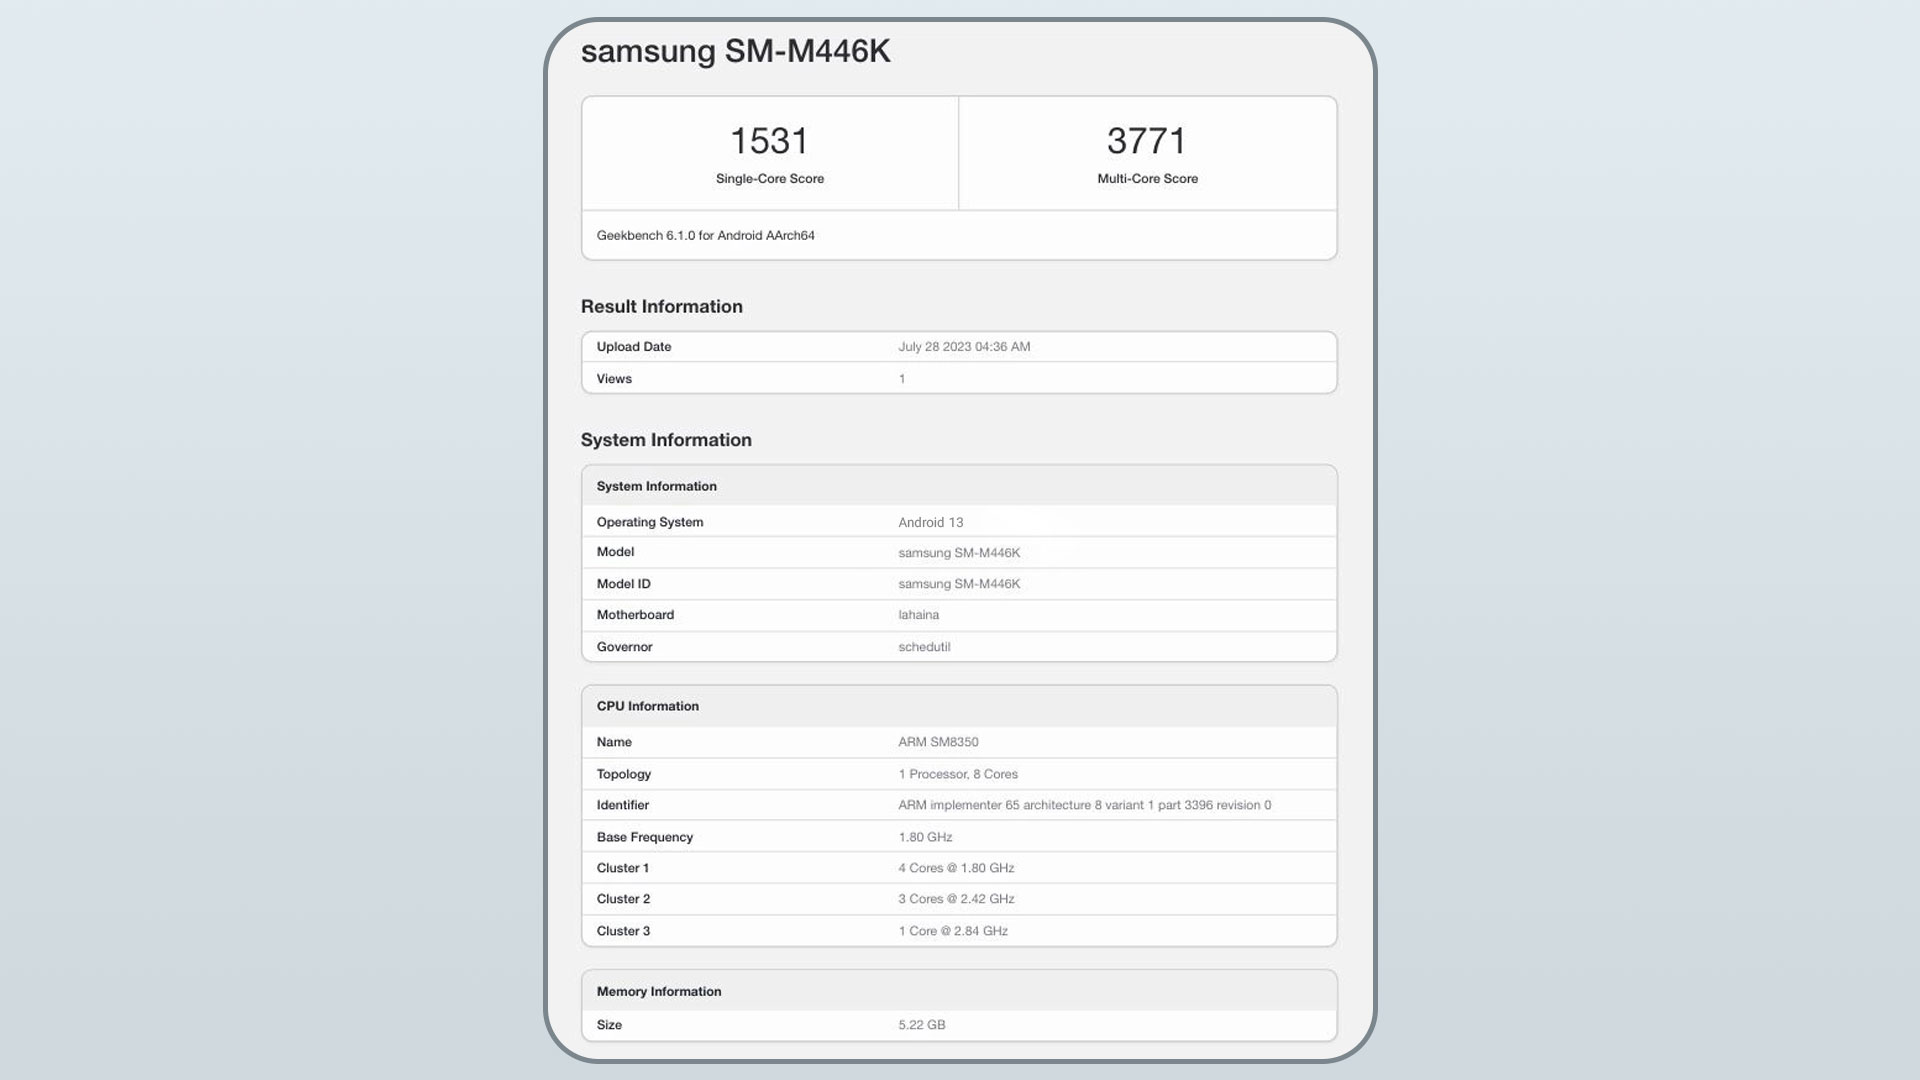Select '1 Core @ 2.84 GHz' value
Screen dimensions: 1920x1080
click(953, 931)
